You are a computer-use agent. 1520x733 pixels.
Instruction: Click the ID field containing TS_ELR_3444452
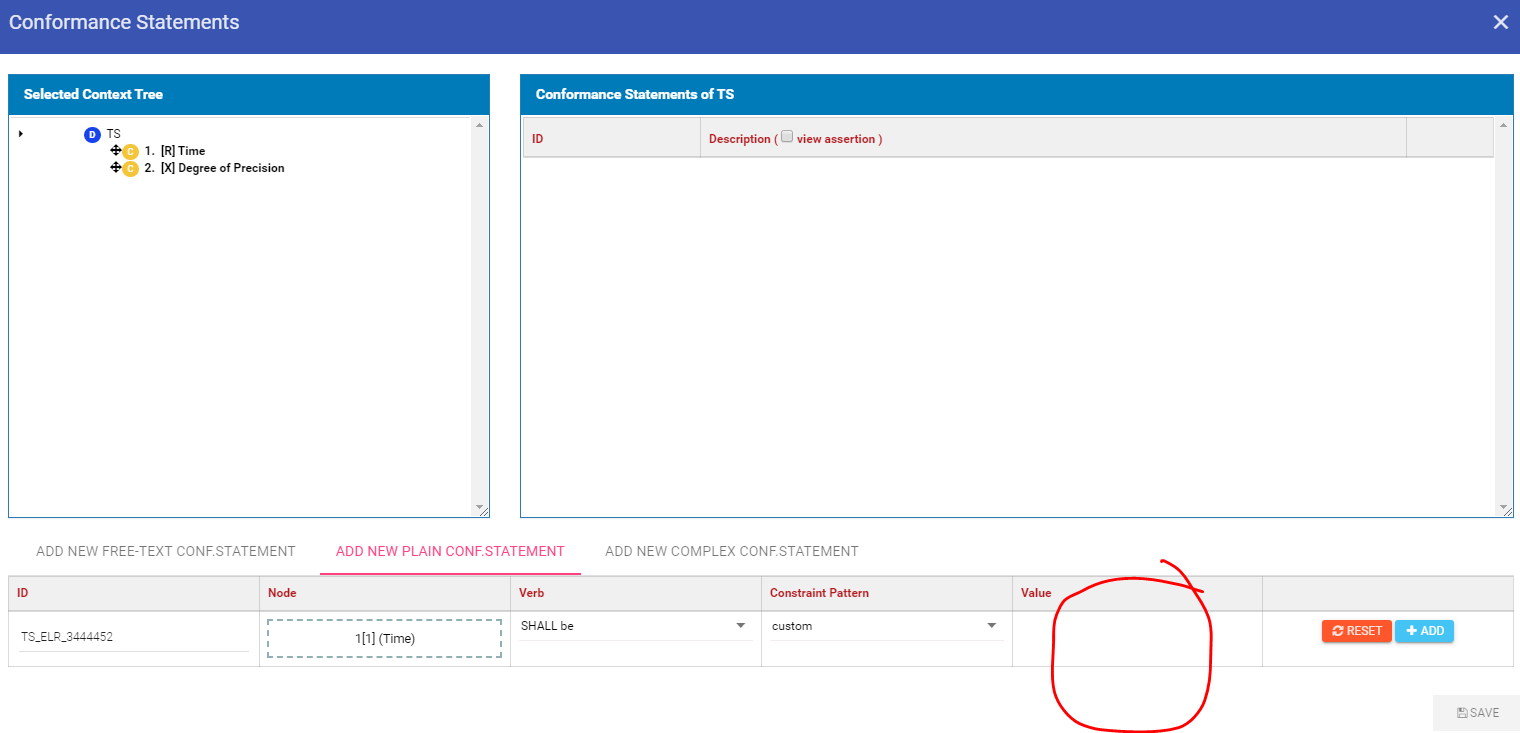click(x=135, y=635)
